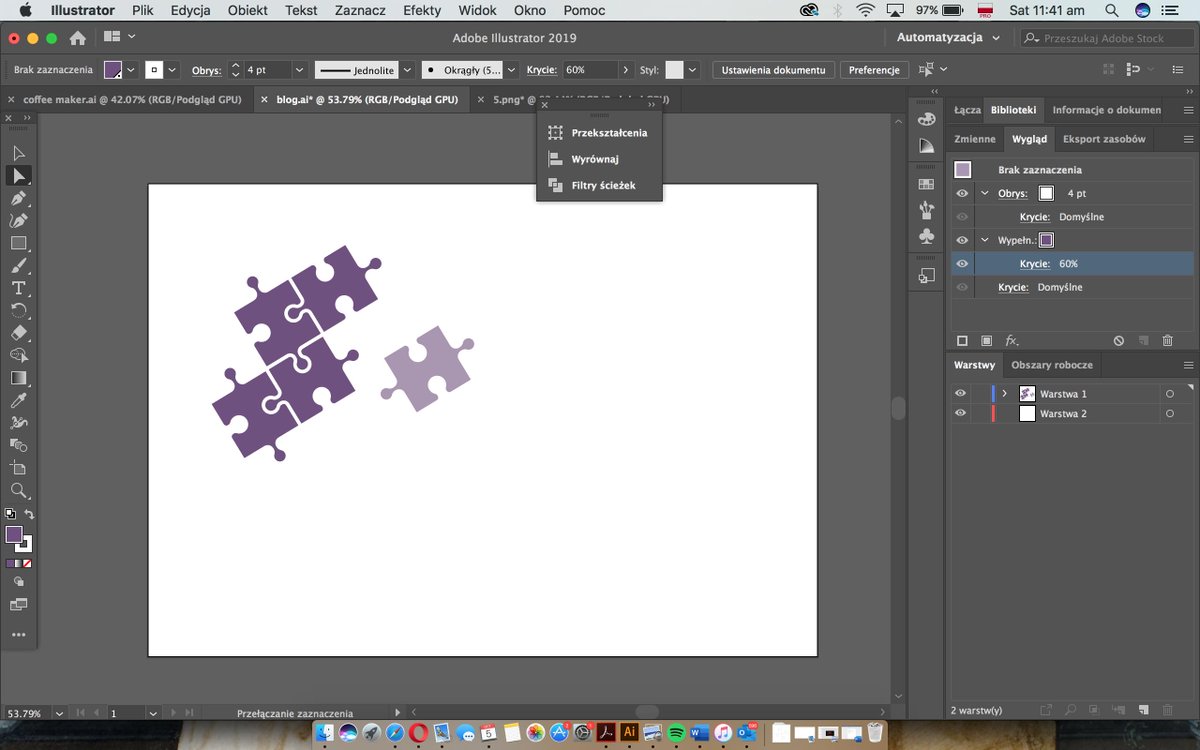Toggle visibility of Wypełn. appearance row

(962, 240)
